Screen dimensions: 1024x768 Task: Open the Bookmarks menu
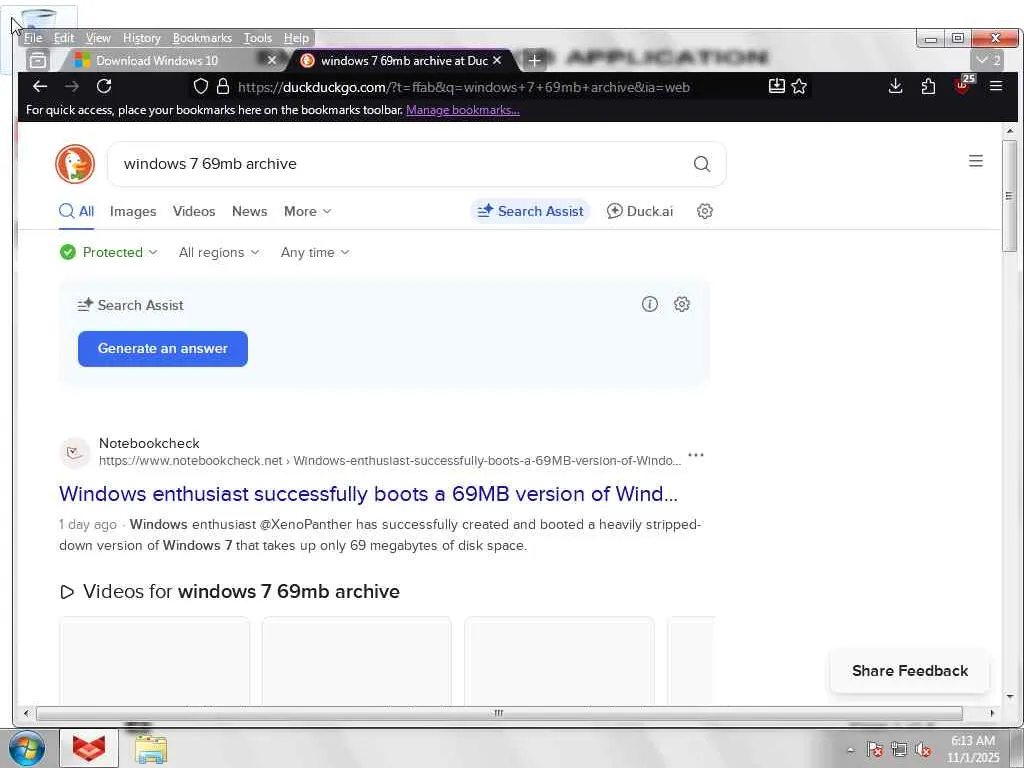(202, 38)
